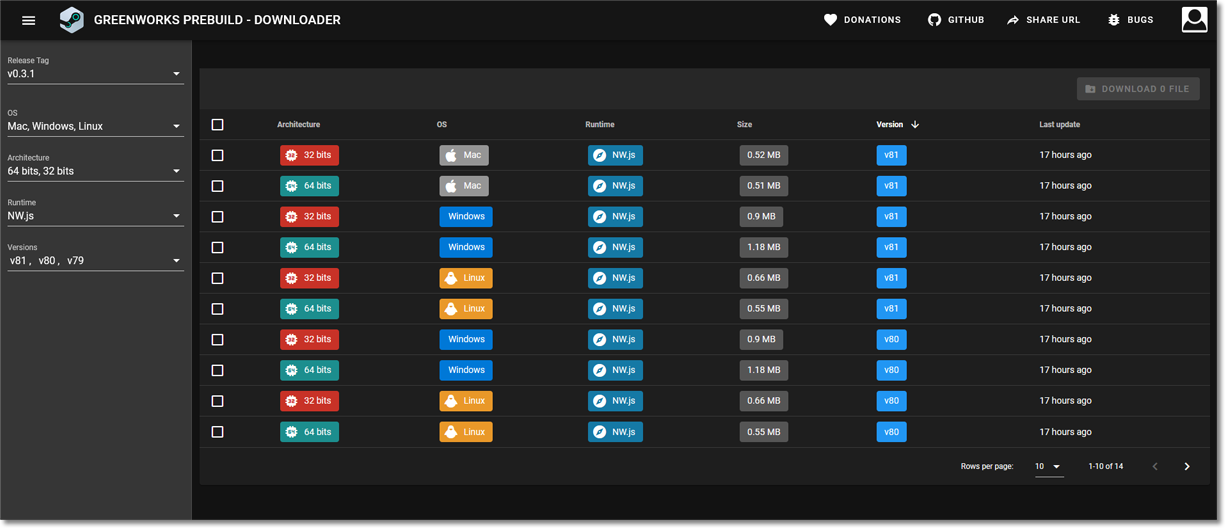Go to the next table page

[x=1187, y=467]
